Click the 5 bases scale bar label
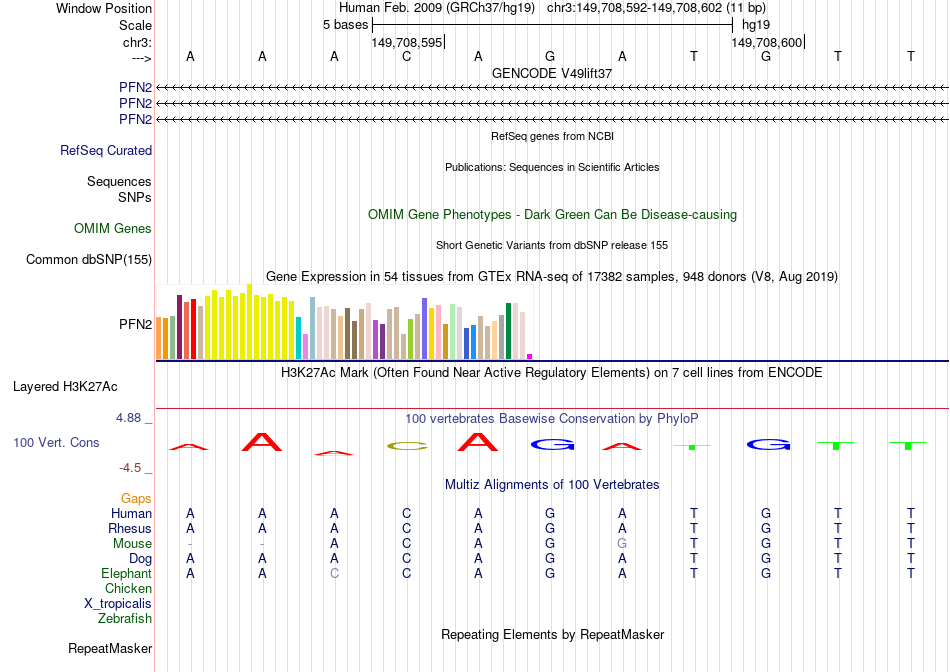The width and height of the screenshot is (950, 672). point(345,25)
